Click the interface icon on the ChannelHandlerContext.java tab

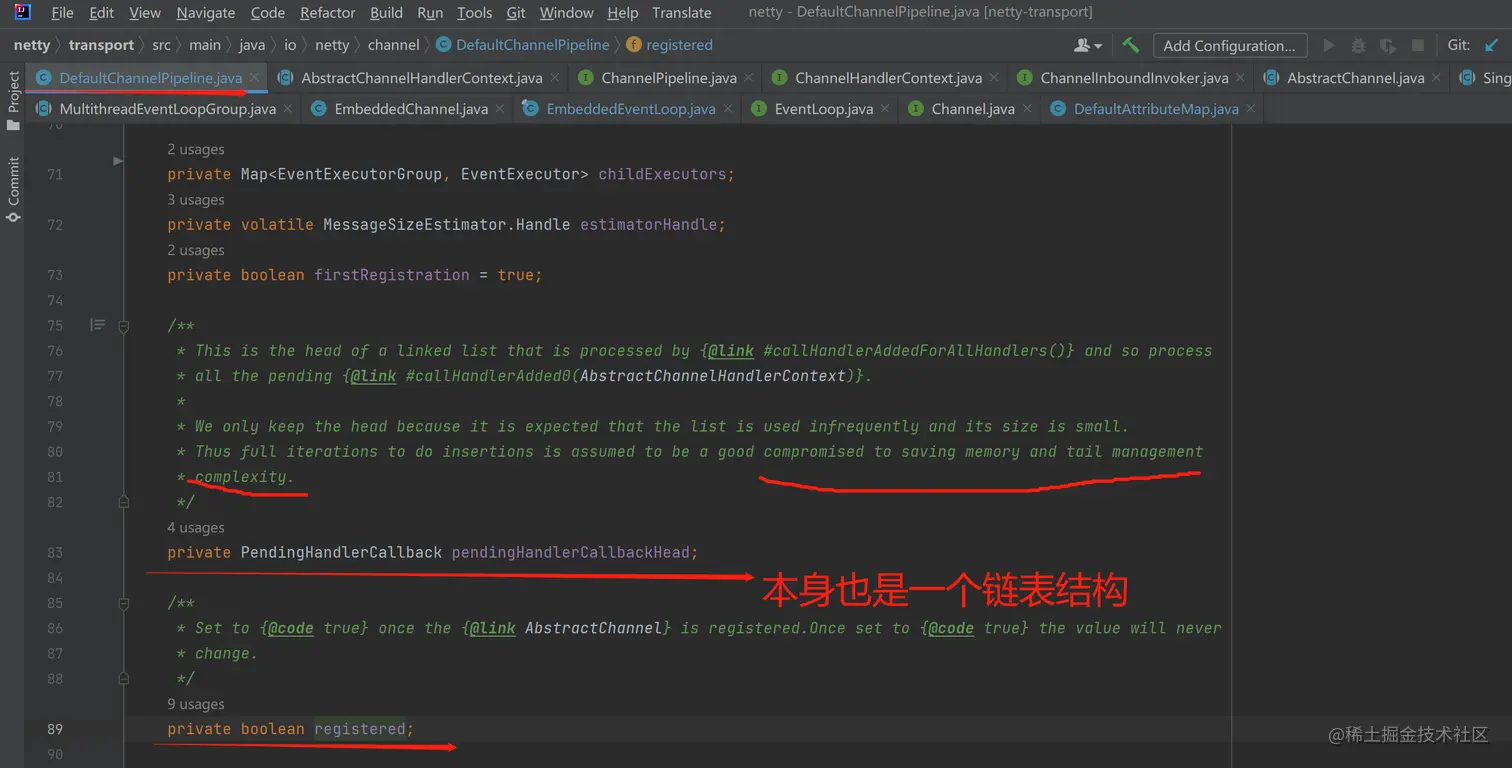tap(780, 77)
